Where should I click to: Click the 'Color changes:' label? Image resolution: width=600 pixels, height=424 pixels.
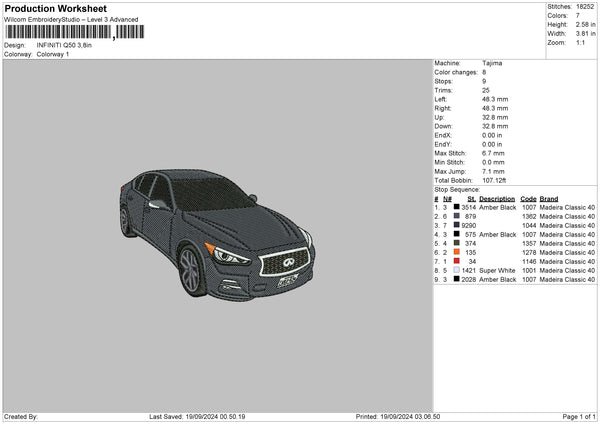coord(456,72)
